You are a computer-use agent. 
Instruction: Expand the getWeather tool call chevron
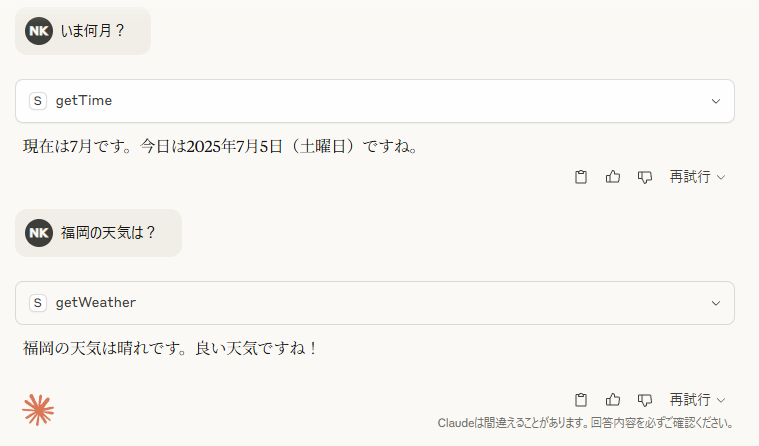[x=715, y=303]
